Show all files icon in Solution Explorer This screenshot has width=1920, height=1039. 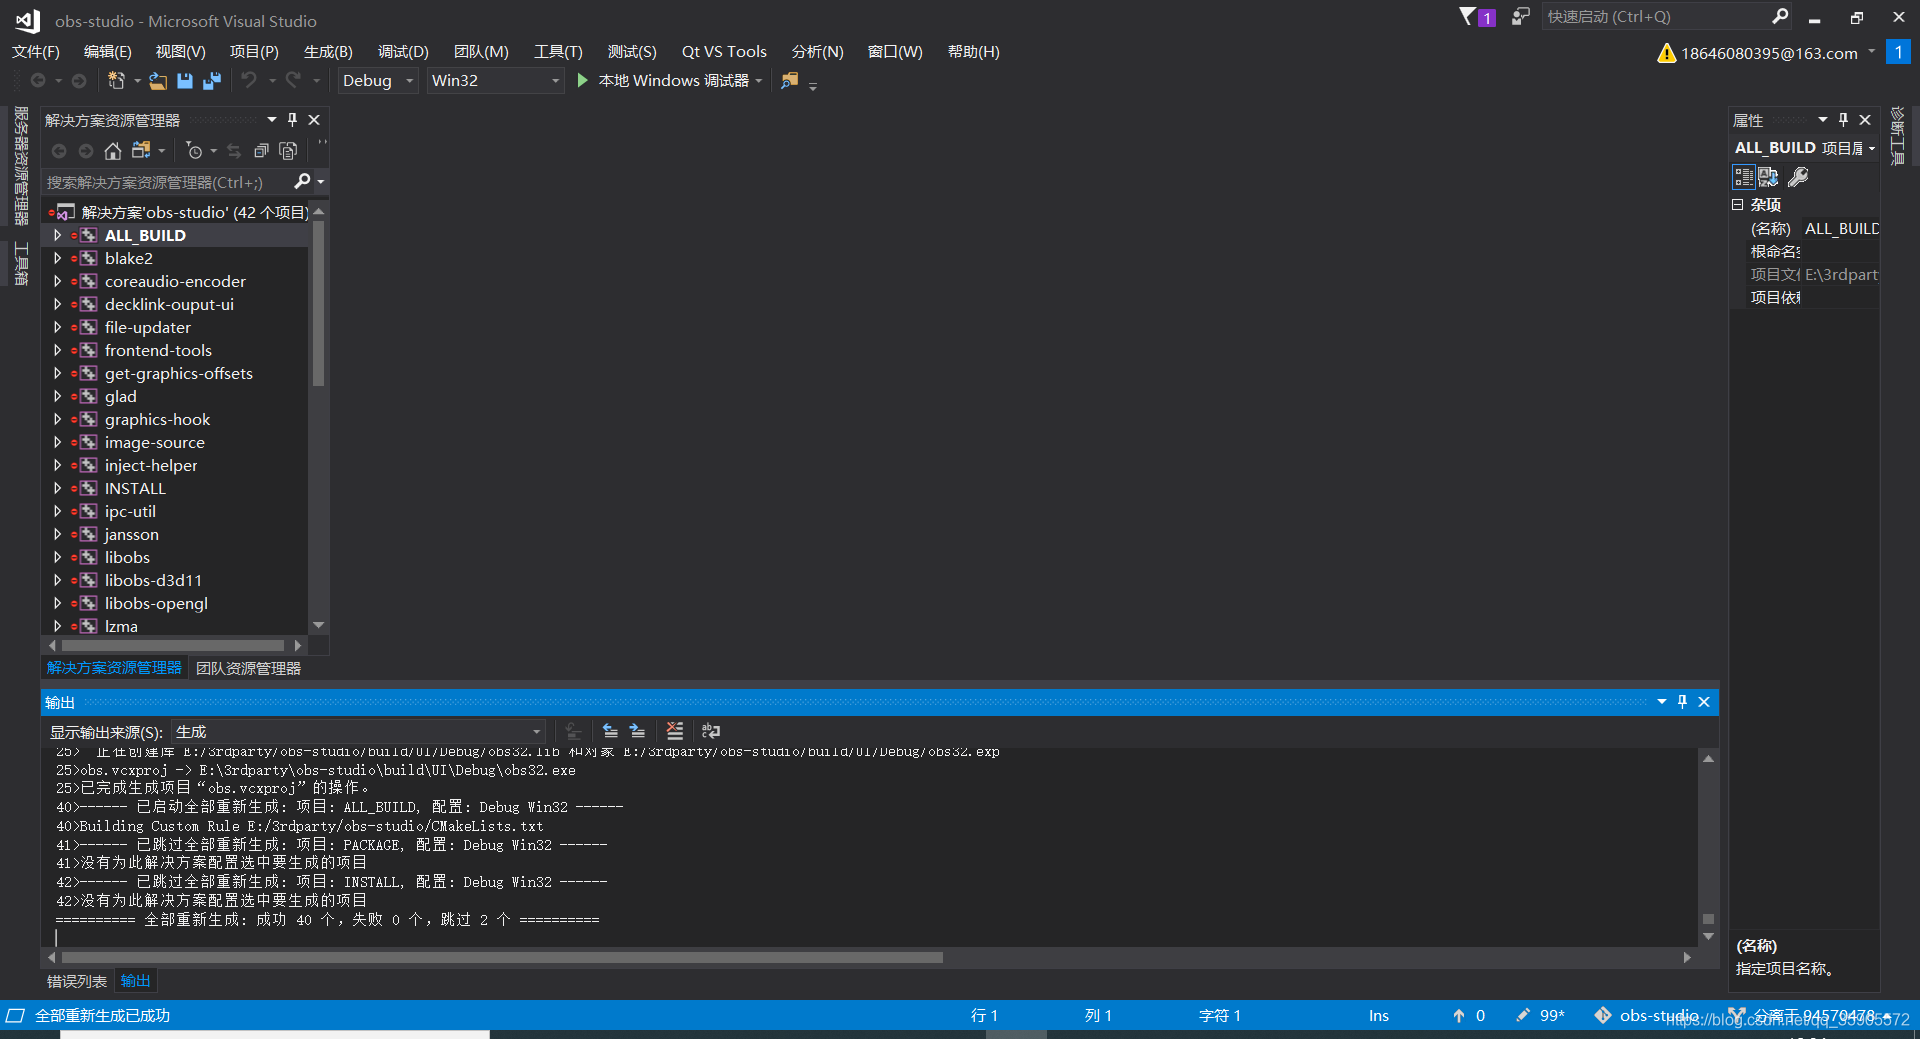pos(288,151)
